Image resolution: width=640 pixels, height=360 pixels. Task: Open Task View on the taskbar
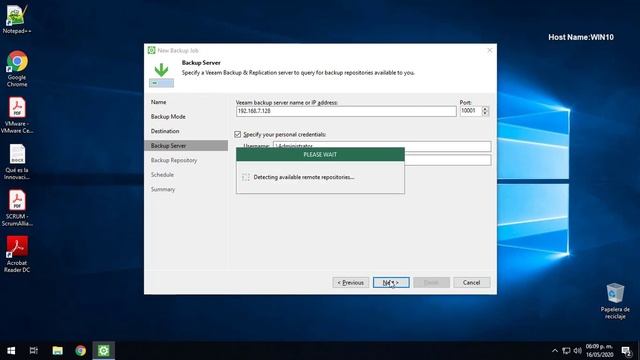pyautogui.click(x=34, y=351)
